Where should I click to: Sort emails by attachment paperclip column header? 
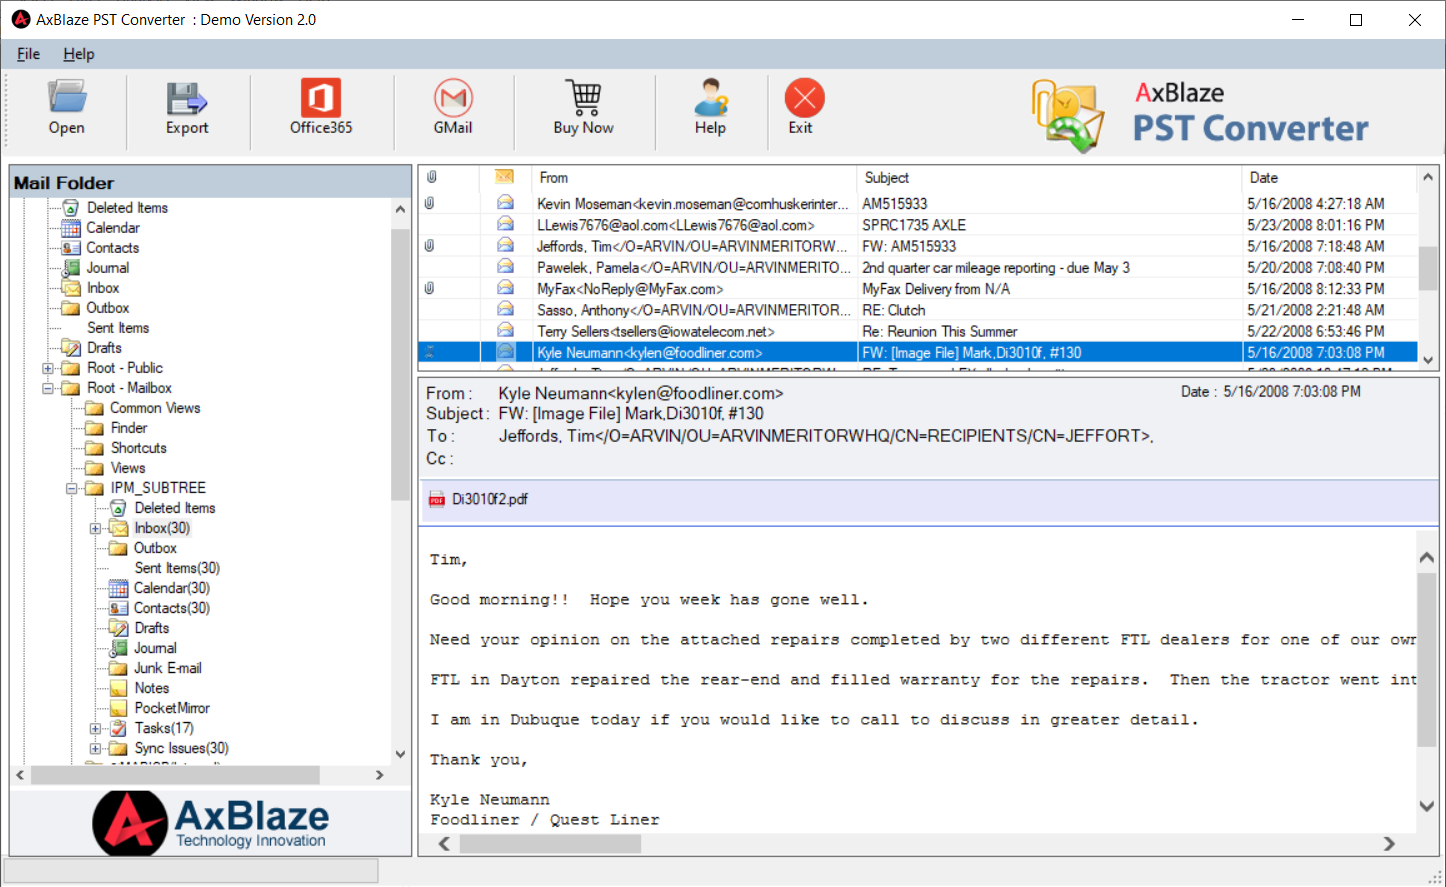(x=431, y=177)
